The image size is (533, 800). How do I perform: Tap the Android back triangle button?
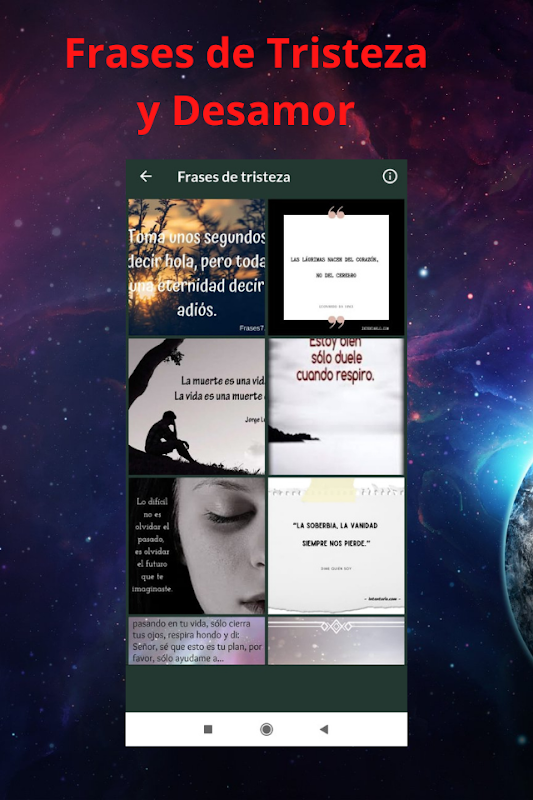(324, 729)
